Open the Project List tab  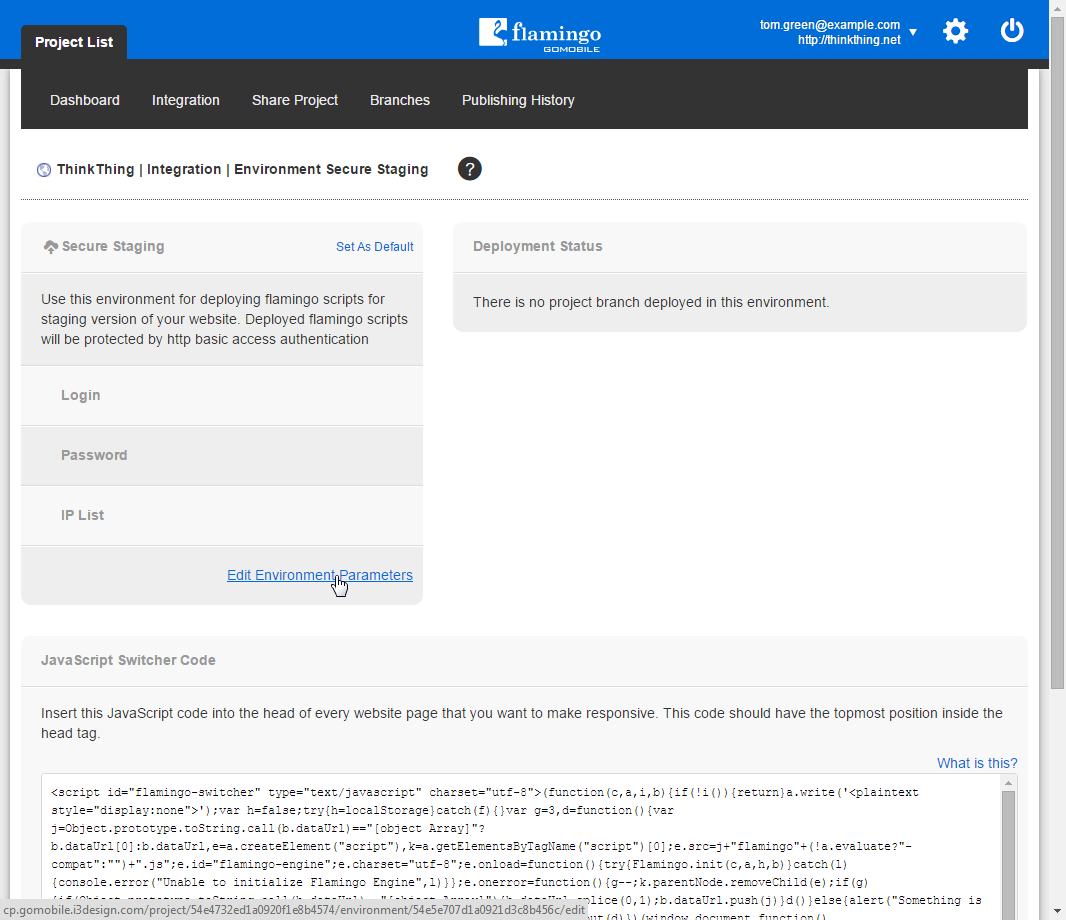pos(74,42)
